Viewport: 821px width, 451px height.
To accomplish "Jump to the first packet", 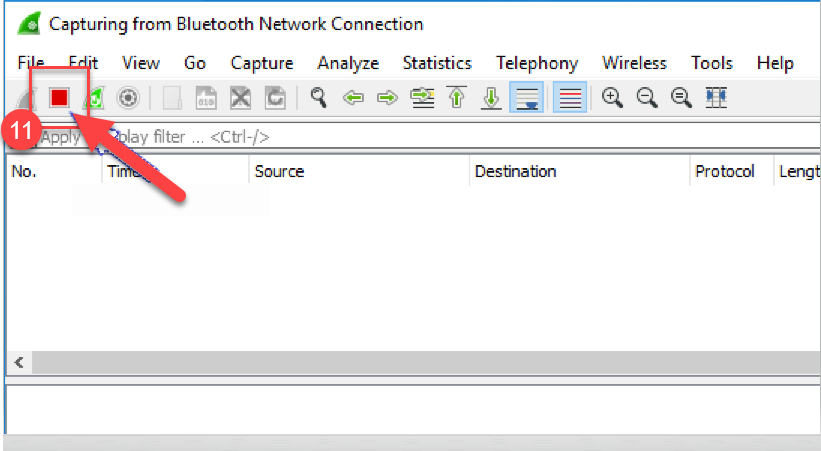I will (x=457, y=97).
